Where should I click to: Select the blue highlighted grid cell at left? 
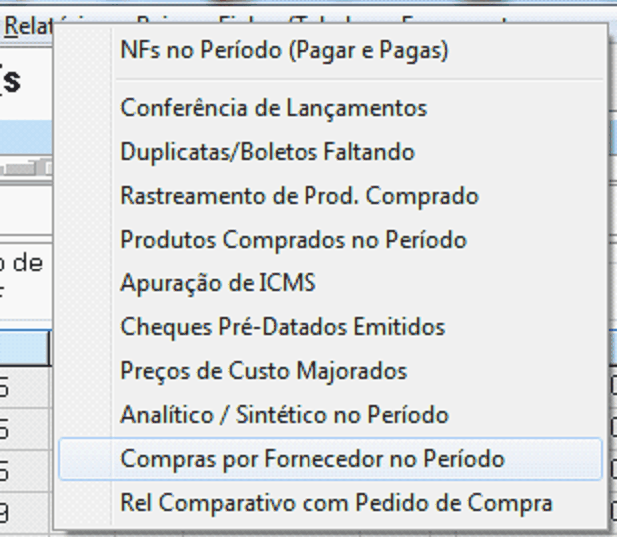24,347
